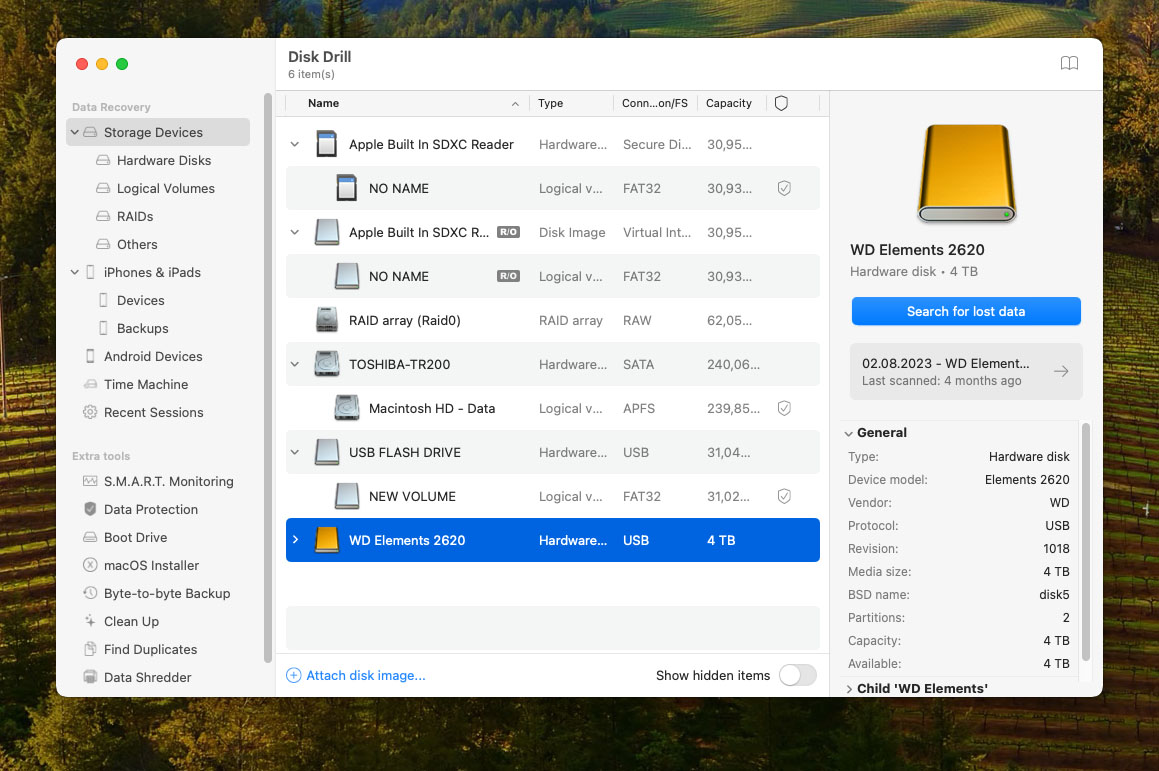Collapse the iPhones & iPads sidebar group
This screenshot has height=771, width=1159.
75,272
